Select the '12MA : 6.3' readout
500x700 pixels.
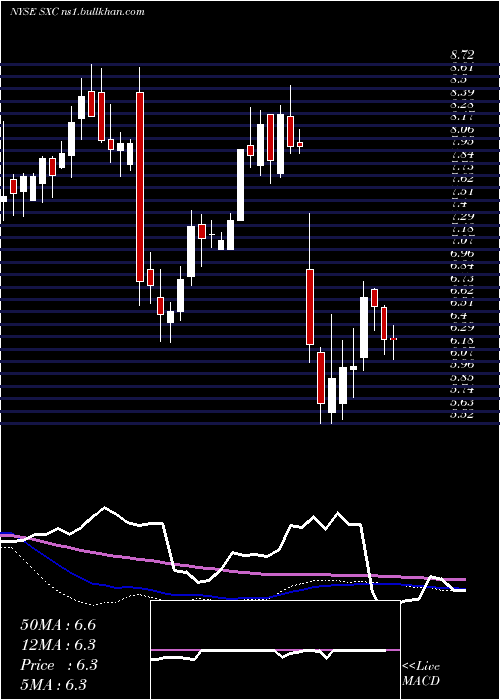[x=58, y=645]
